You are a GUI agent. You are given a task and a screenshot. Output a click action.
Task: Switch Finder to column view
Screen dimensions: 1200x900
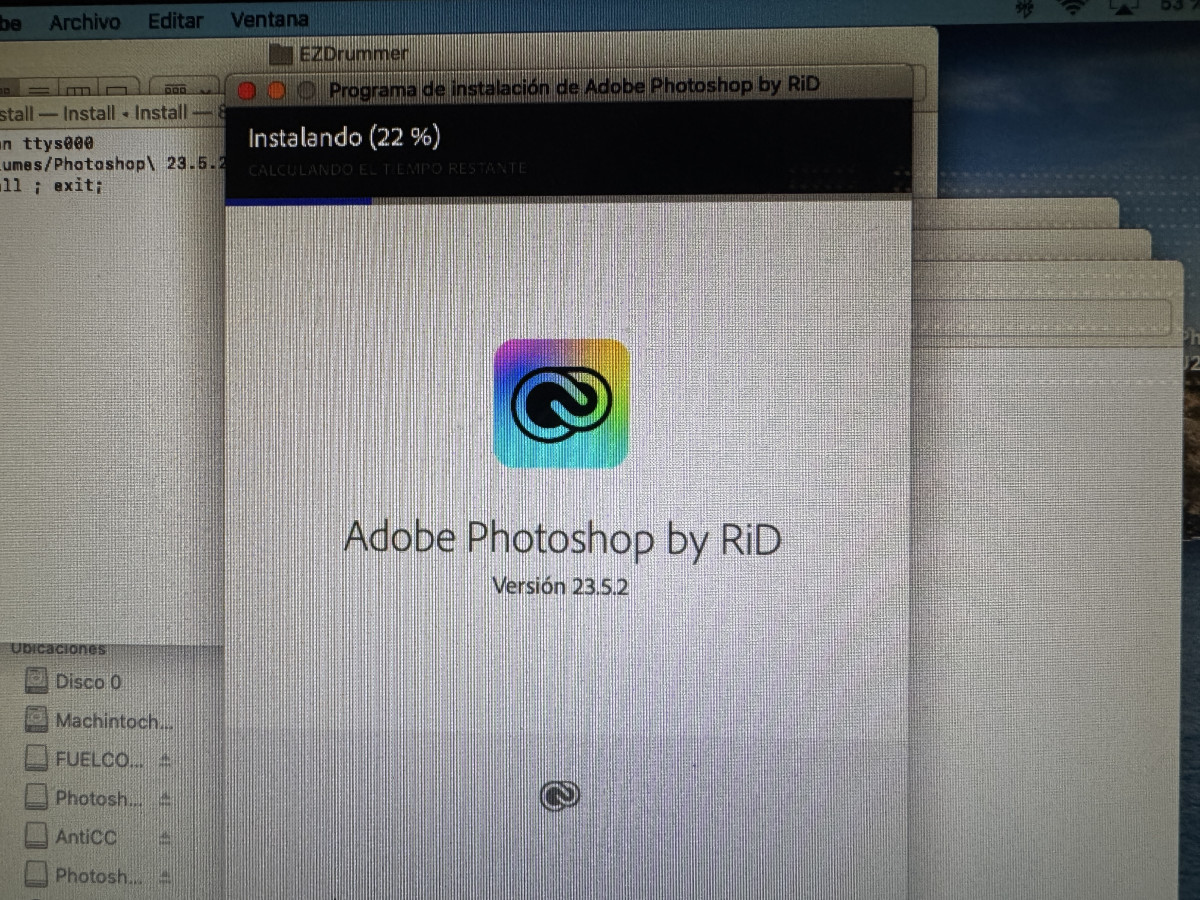pyautogui.click(x=79, y=89)
